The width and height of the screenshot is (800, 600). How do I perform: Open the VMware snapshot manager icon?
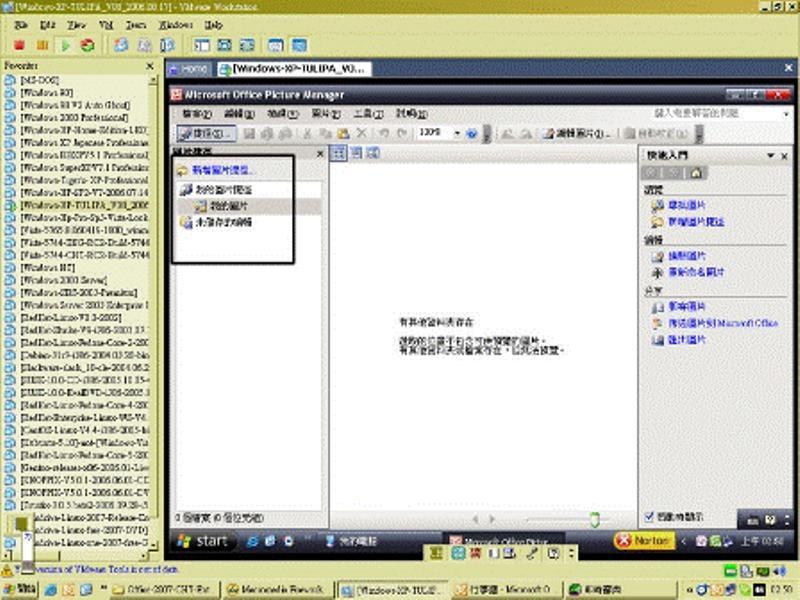[x=167, y=45]
